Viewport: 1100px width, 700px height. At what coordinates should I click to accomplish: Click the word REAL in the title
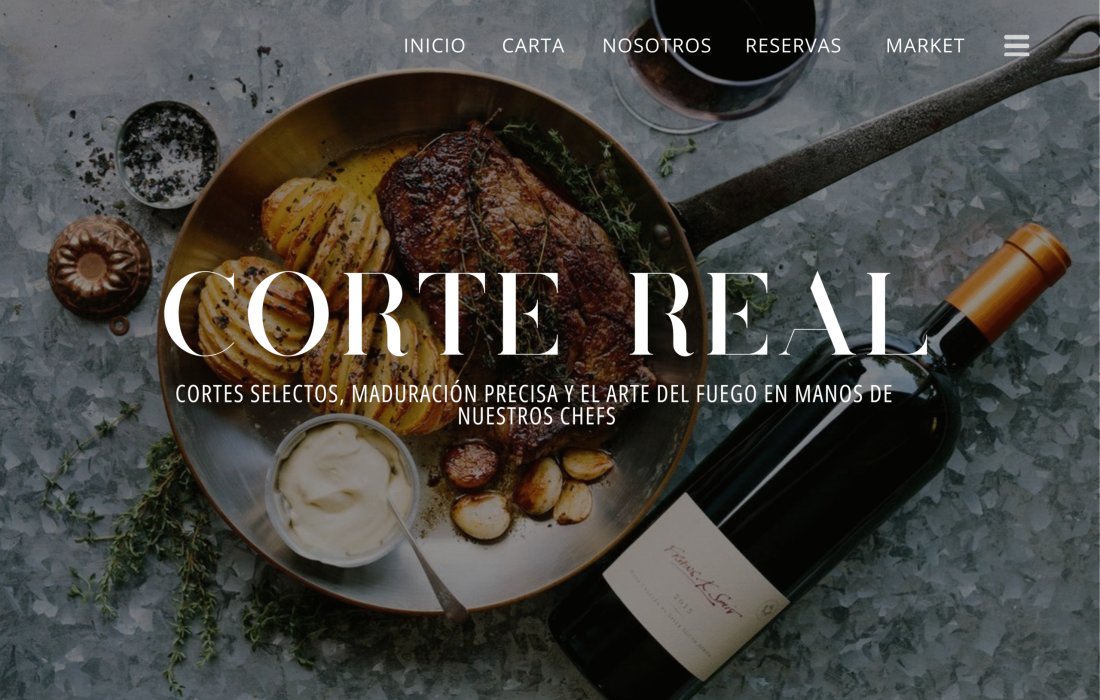[x=780, y=314]
